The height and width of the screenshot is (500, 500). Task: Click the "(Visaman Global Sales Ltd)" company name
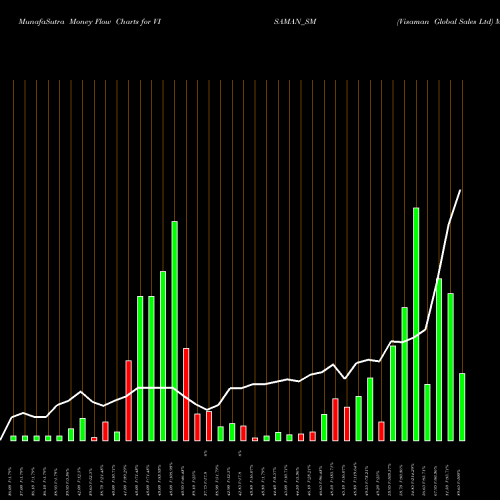pyautogui.click(x=445, y=22)
